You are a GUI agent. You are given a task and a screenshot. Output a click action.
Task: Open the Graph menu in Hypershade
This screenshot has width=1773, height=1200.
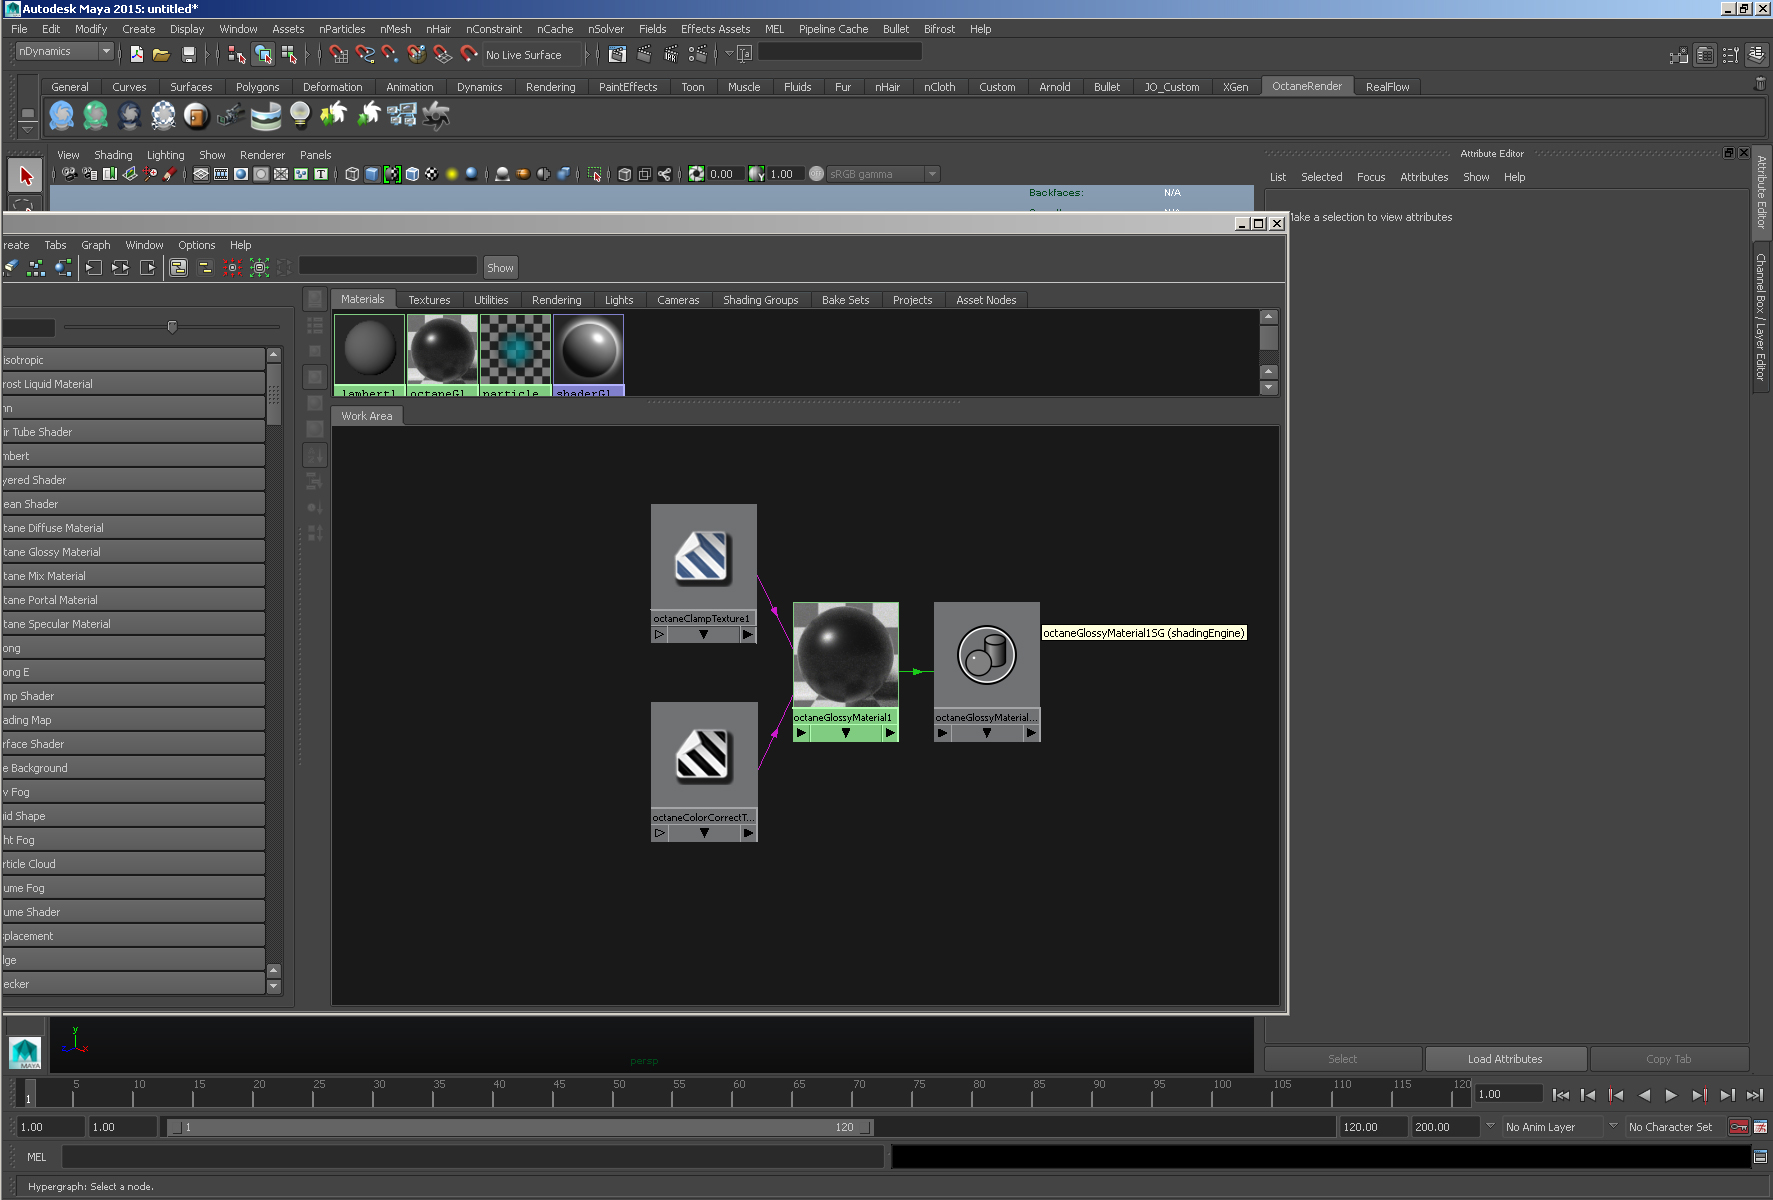coord(96,245)
